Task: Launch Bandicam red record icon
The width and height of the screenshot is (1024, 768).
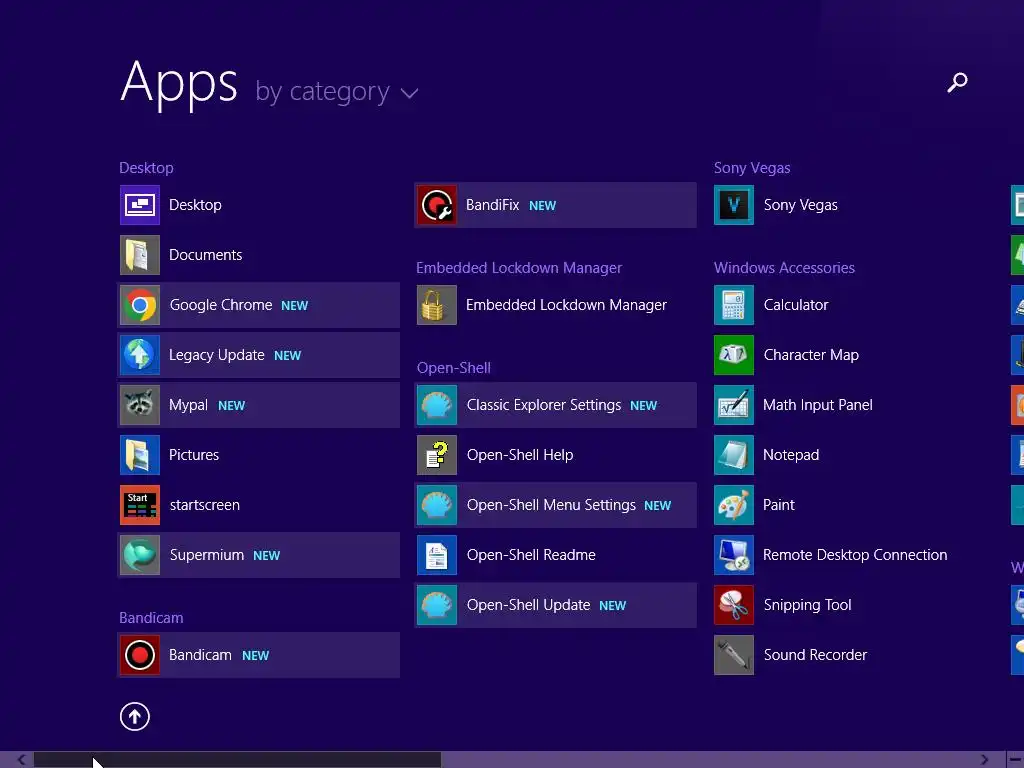Action: [x=140, y=655]
